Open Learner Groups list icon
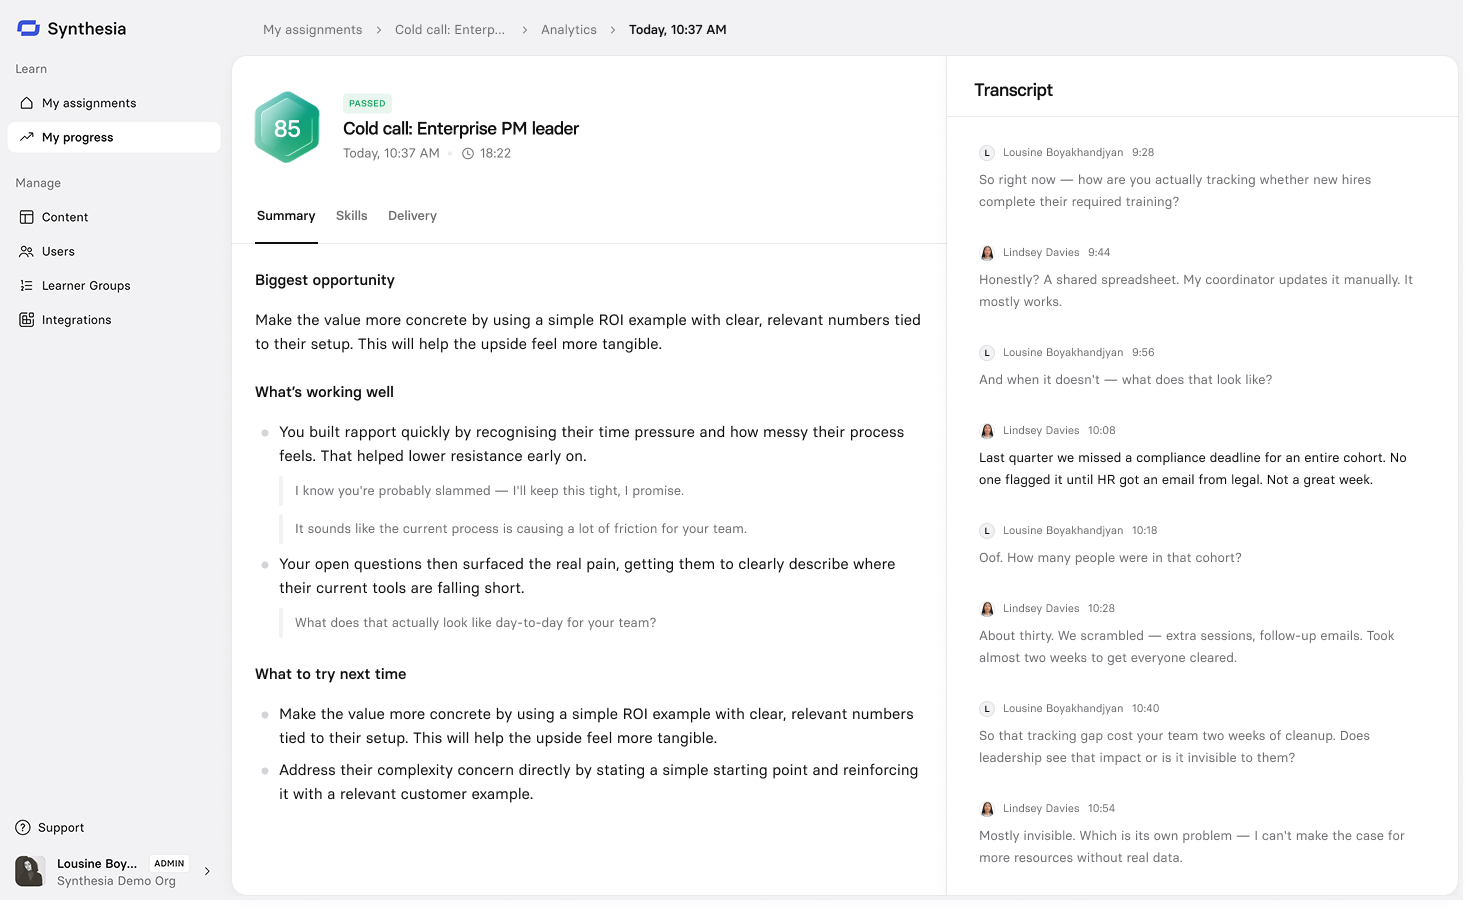The height and width of the screenshot is (916, 1475). click(27, 286)
